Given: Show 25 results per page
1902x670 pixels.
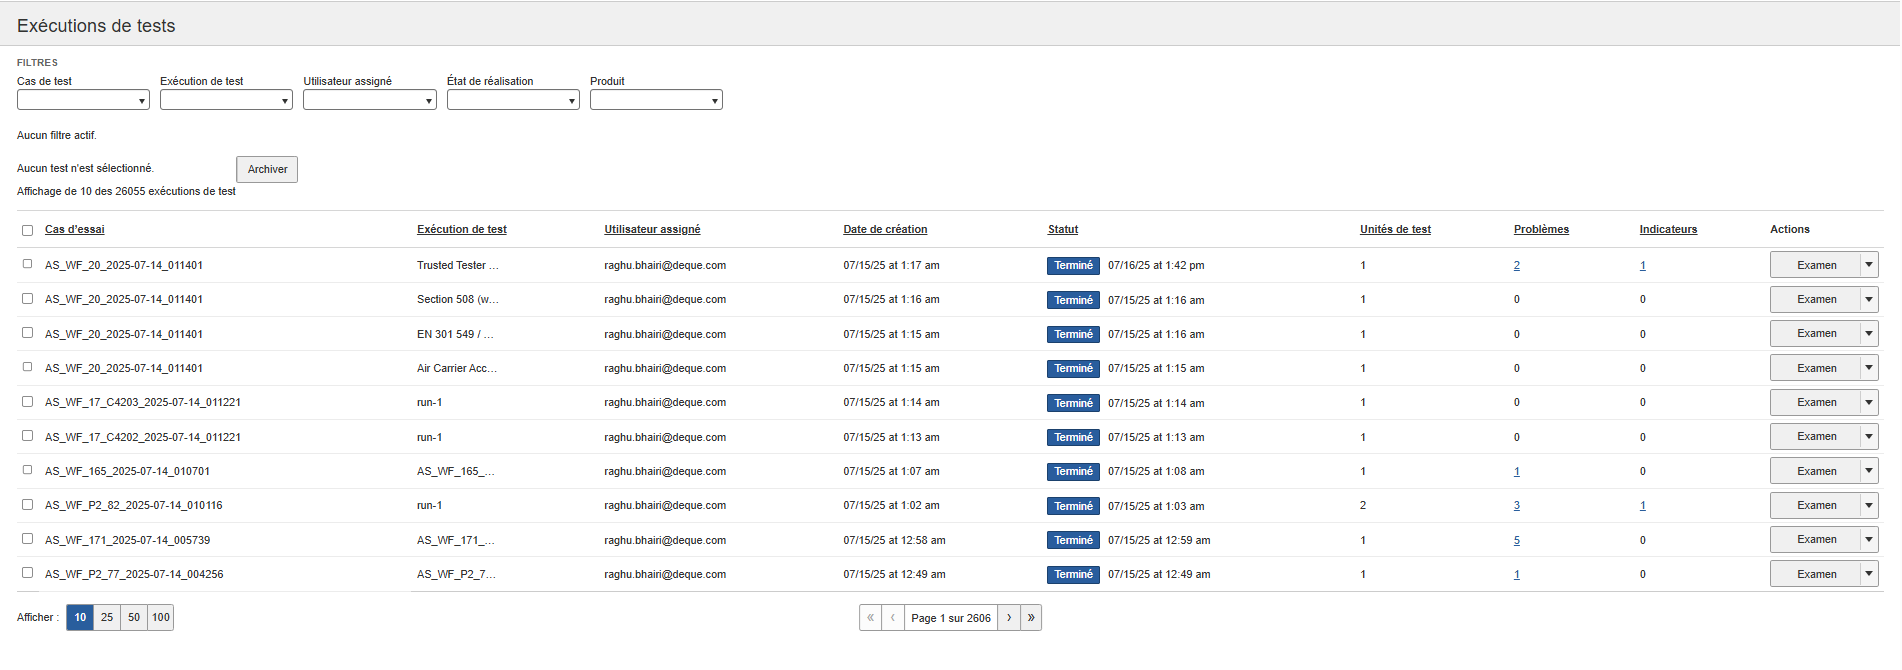Looking at the screenshot, I should coord(107,618).
